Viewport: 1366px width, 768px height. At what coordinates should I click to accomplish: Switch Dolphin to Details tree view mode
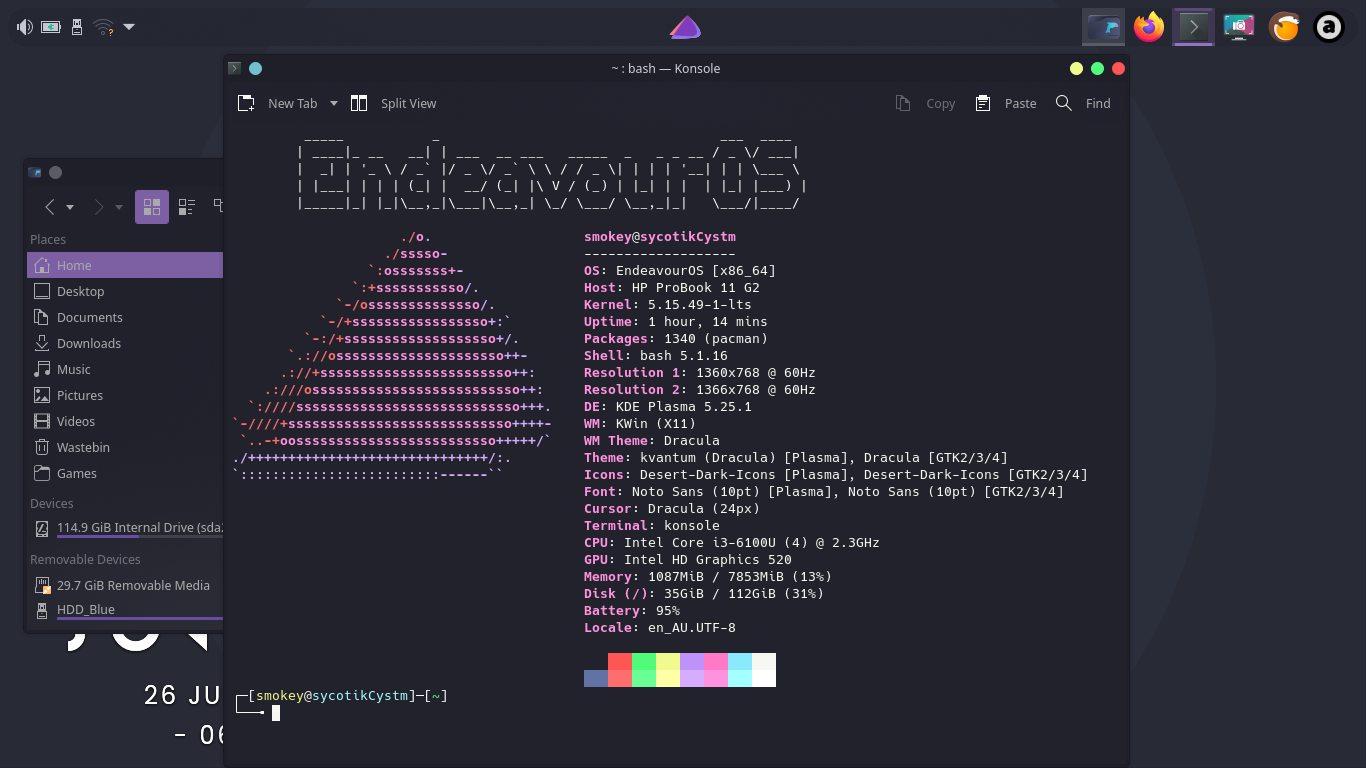pos(217,207)
